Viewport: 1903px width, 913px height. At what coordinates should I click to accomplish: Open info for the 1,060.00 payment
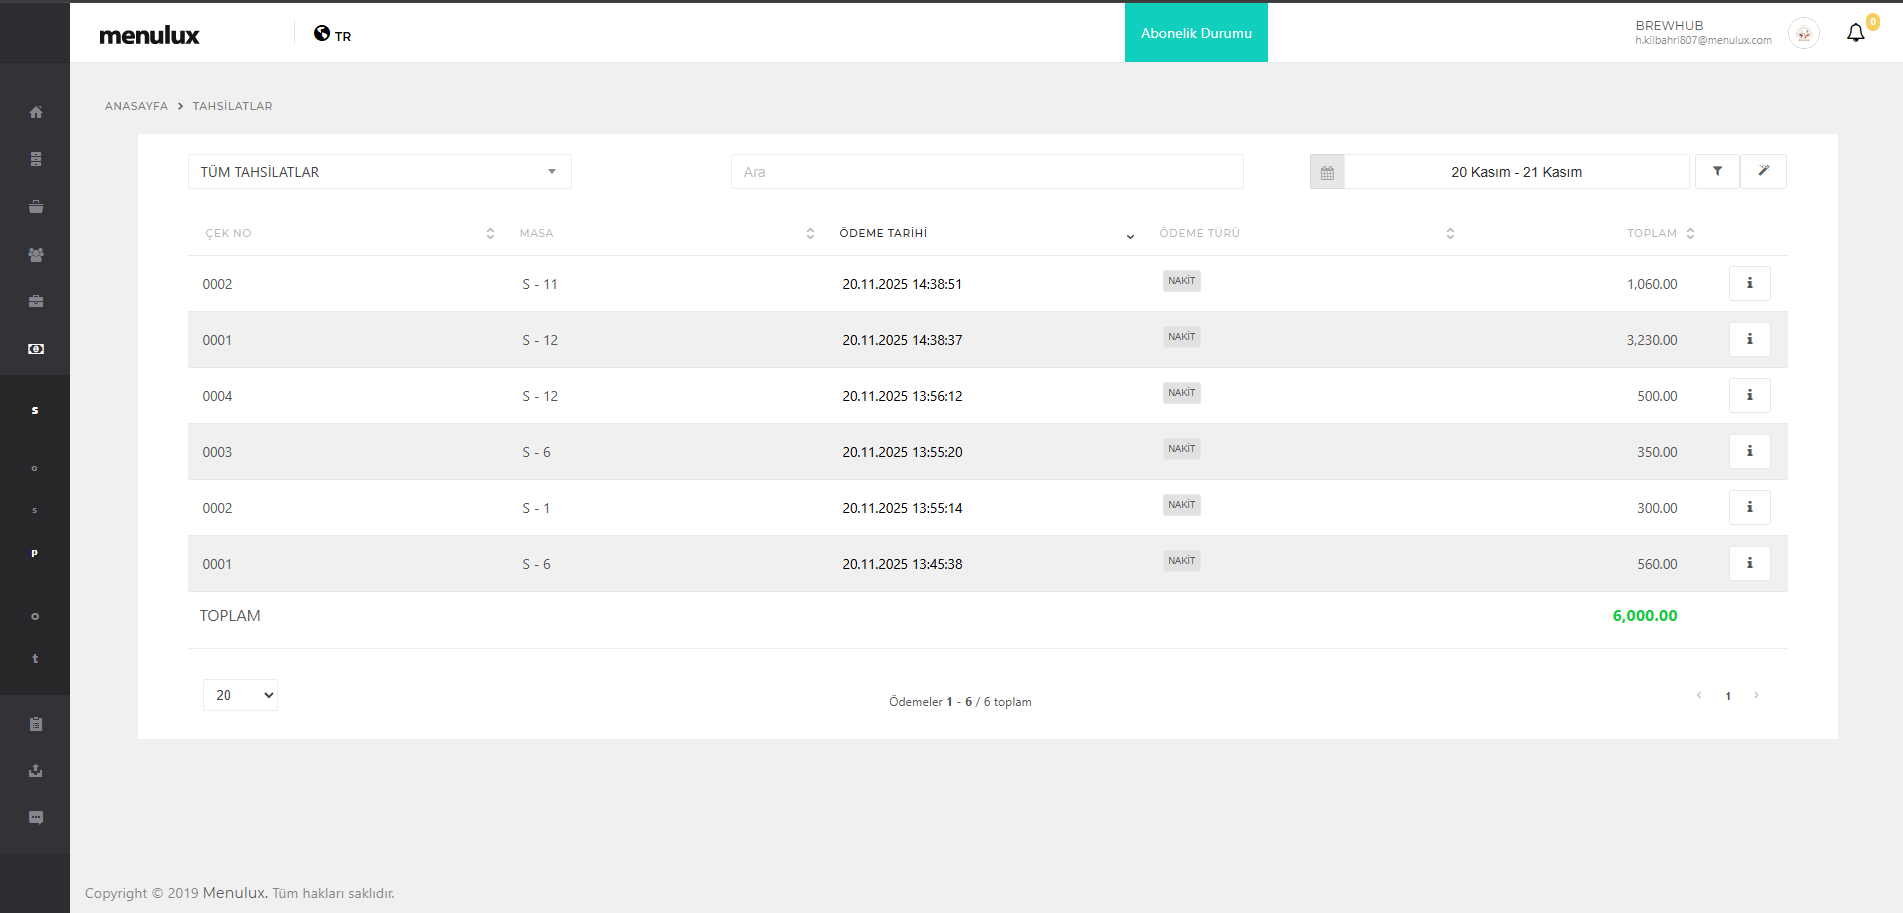(1749, 283)
